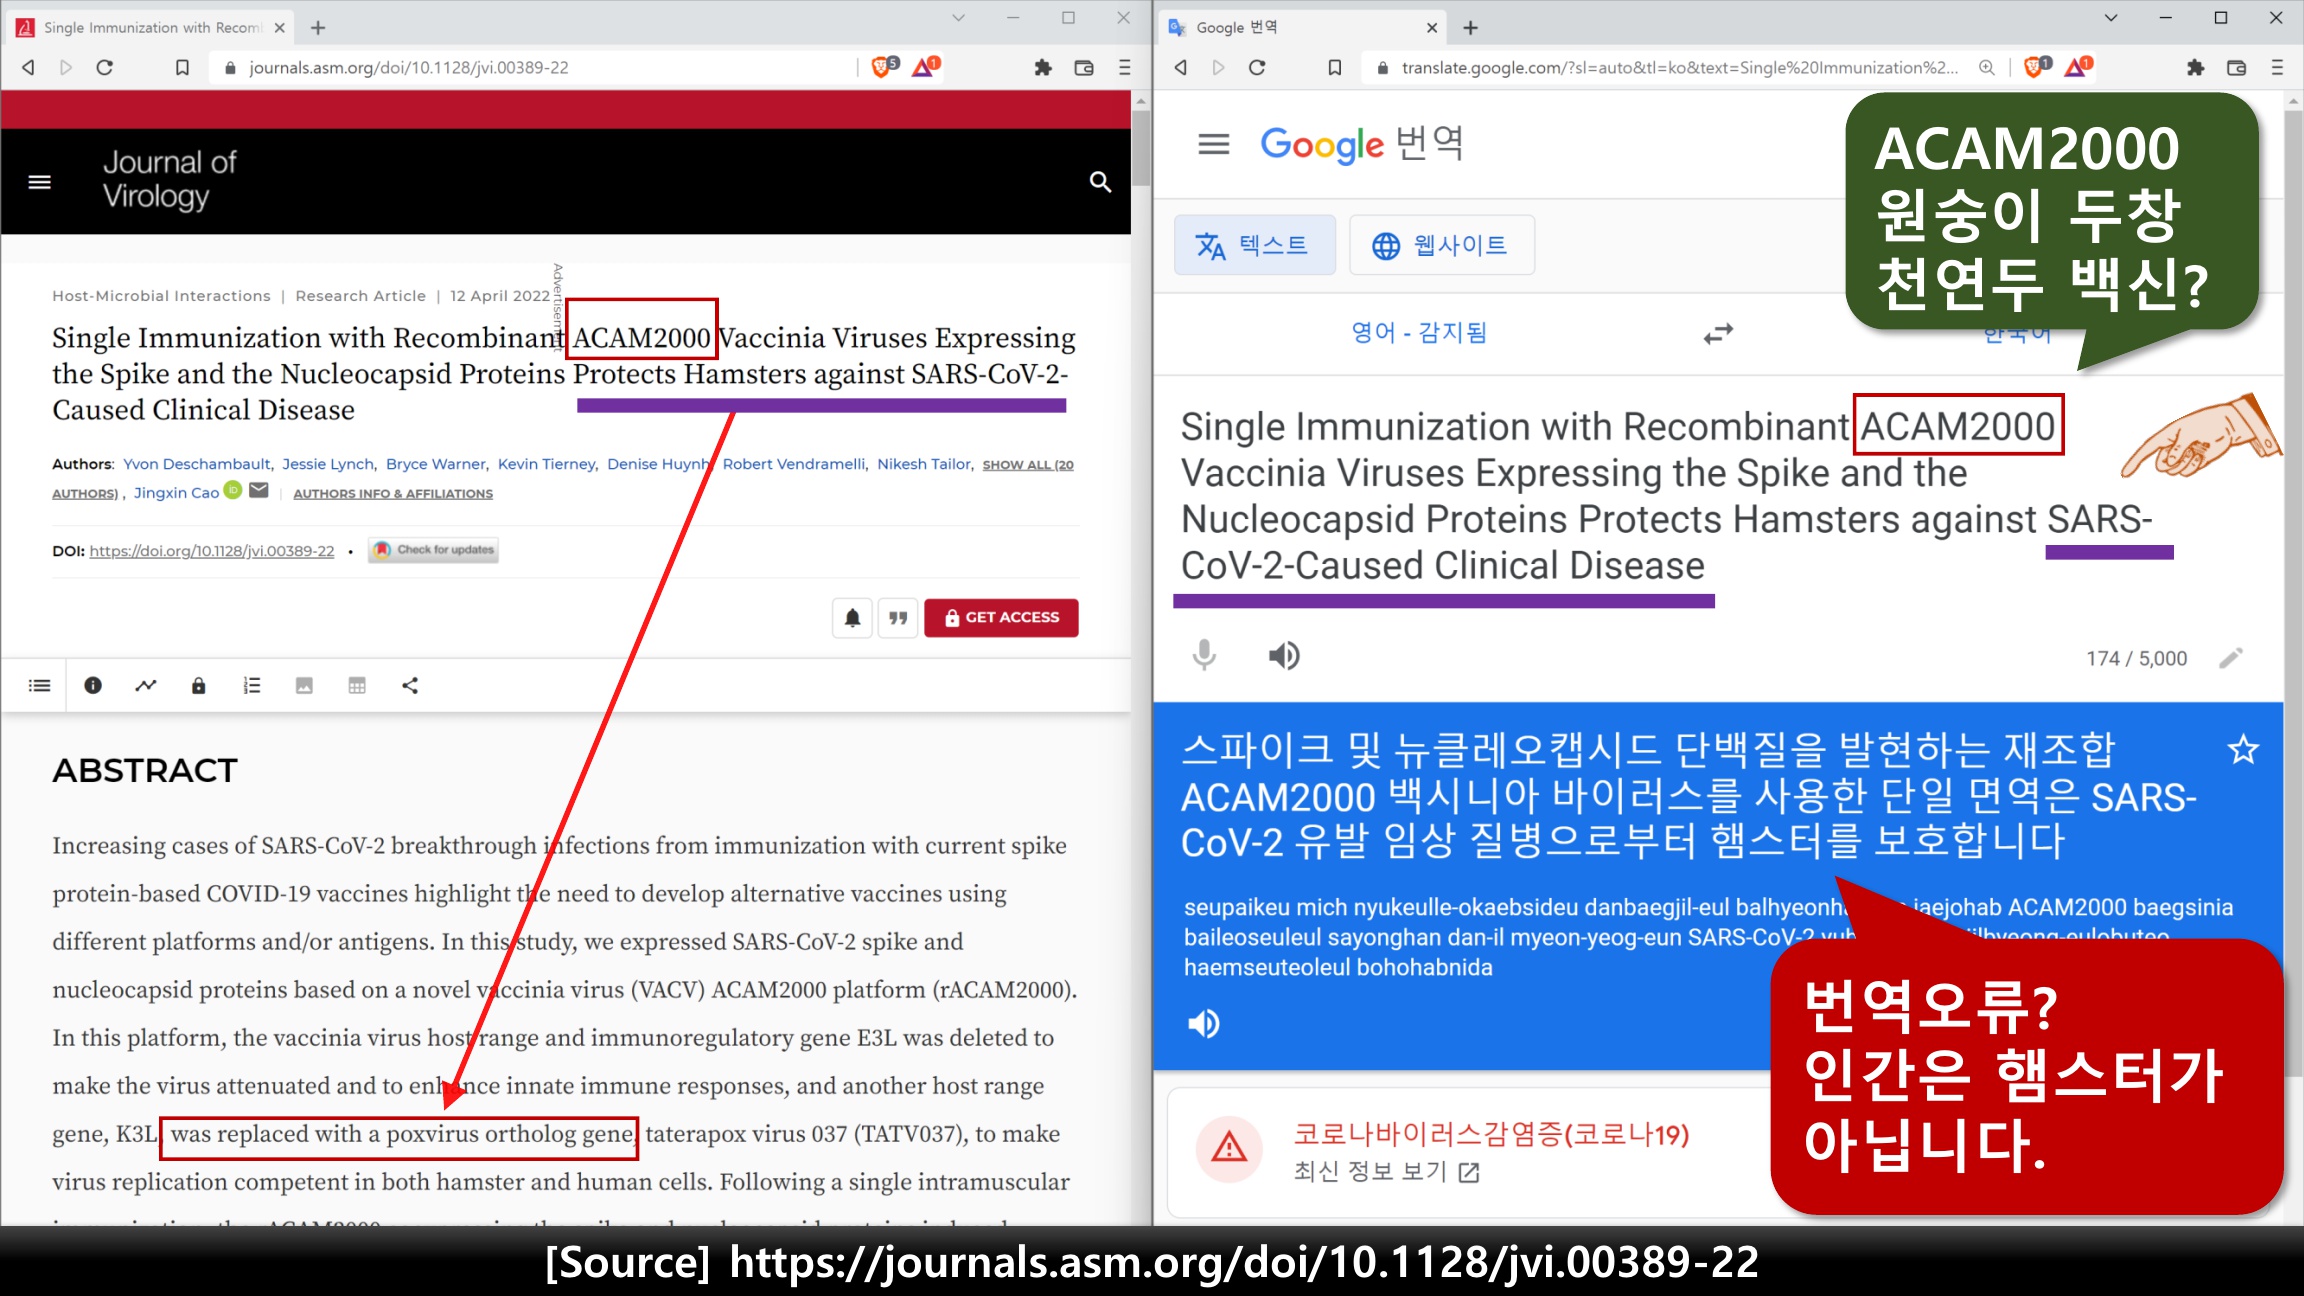Open the article contents list icon
Viewport: 2304px width, 1296px height.
tap(40, 686)
